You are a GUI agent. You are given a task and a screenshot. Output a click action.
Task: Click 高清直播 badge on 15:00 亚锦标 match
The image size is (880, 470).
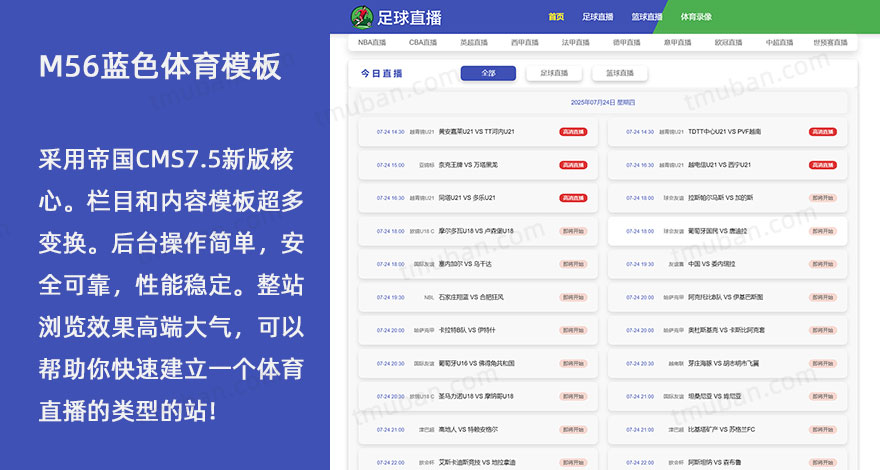tap(573, 165)
